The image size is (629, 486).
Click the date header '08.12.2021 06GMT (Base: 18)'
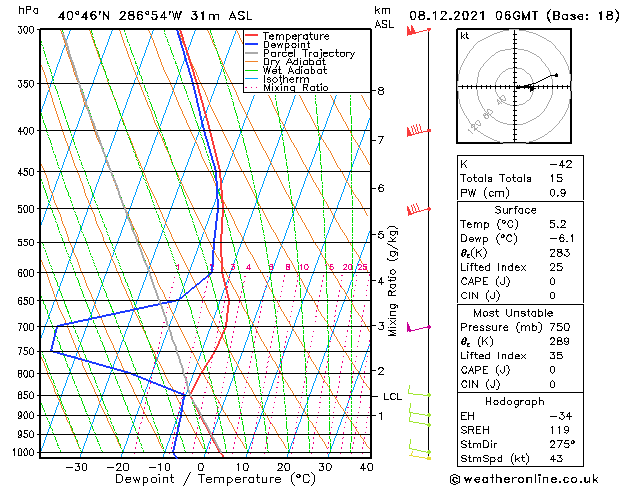tap(514, 16)
